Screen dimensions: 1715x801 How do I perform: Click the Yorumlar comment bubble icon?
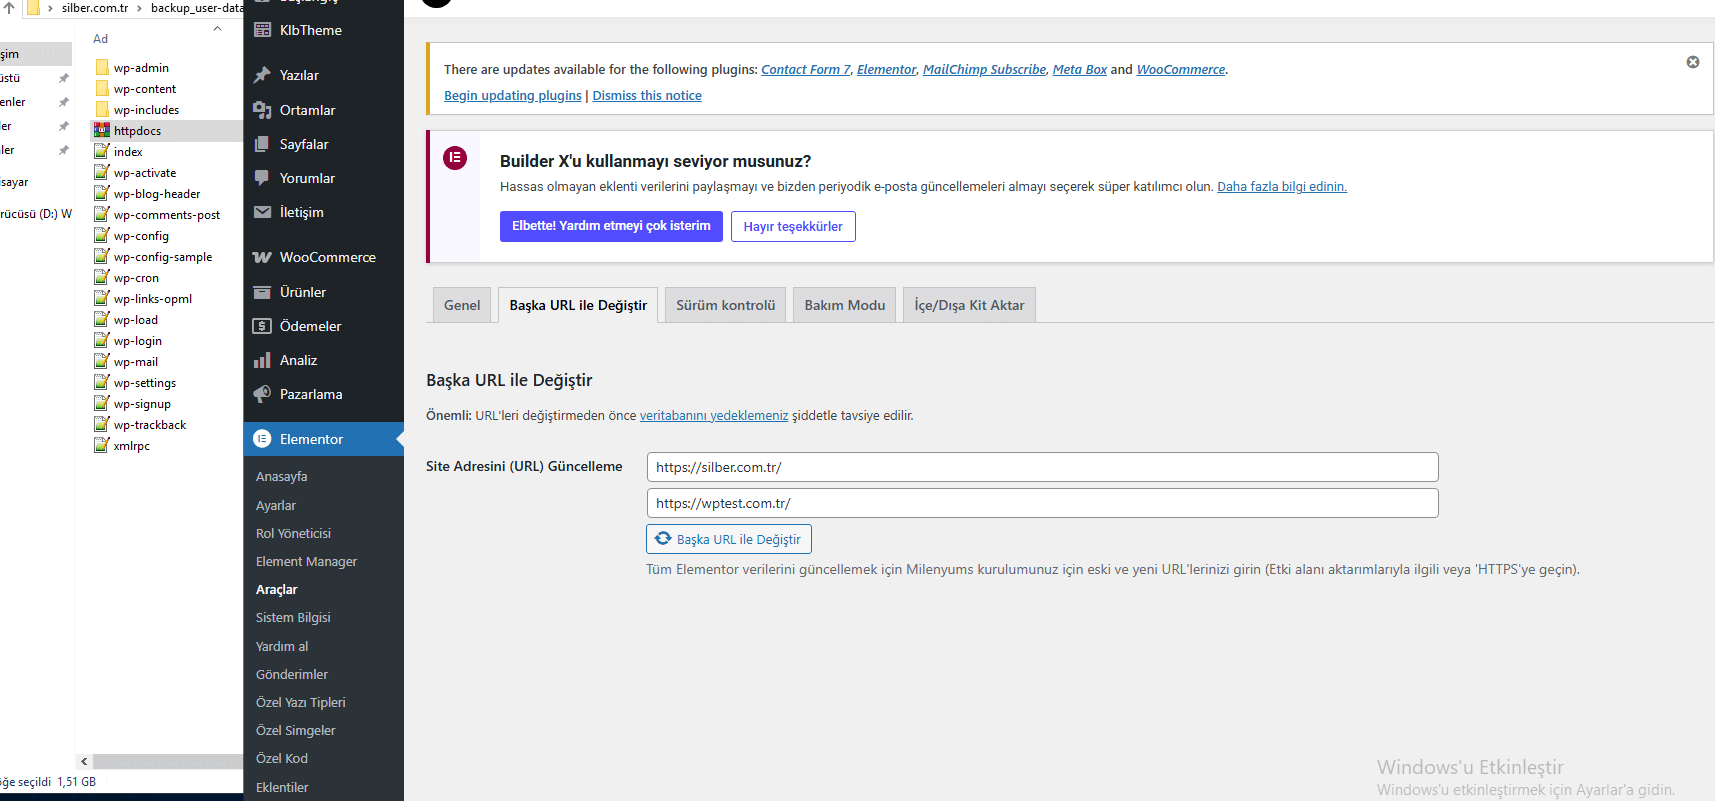click(x=262, y=178)
